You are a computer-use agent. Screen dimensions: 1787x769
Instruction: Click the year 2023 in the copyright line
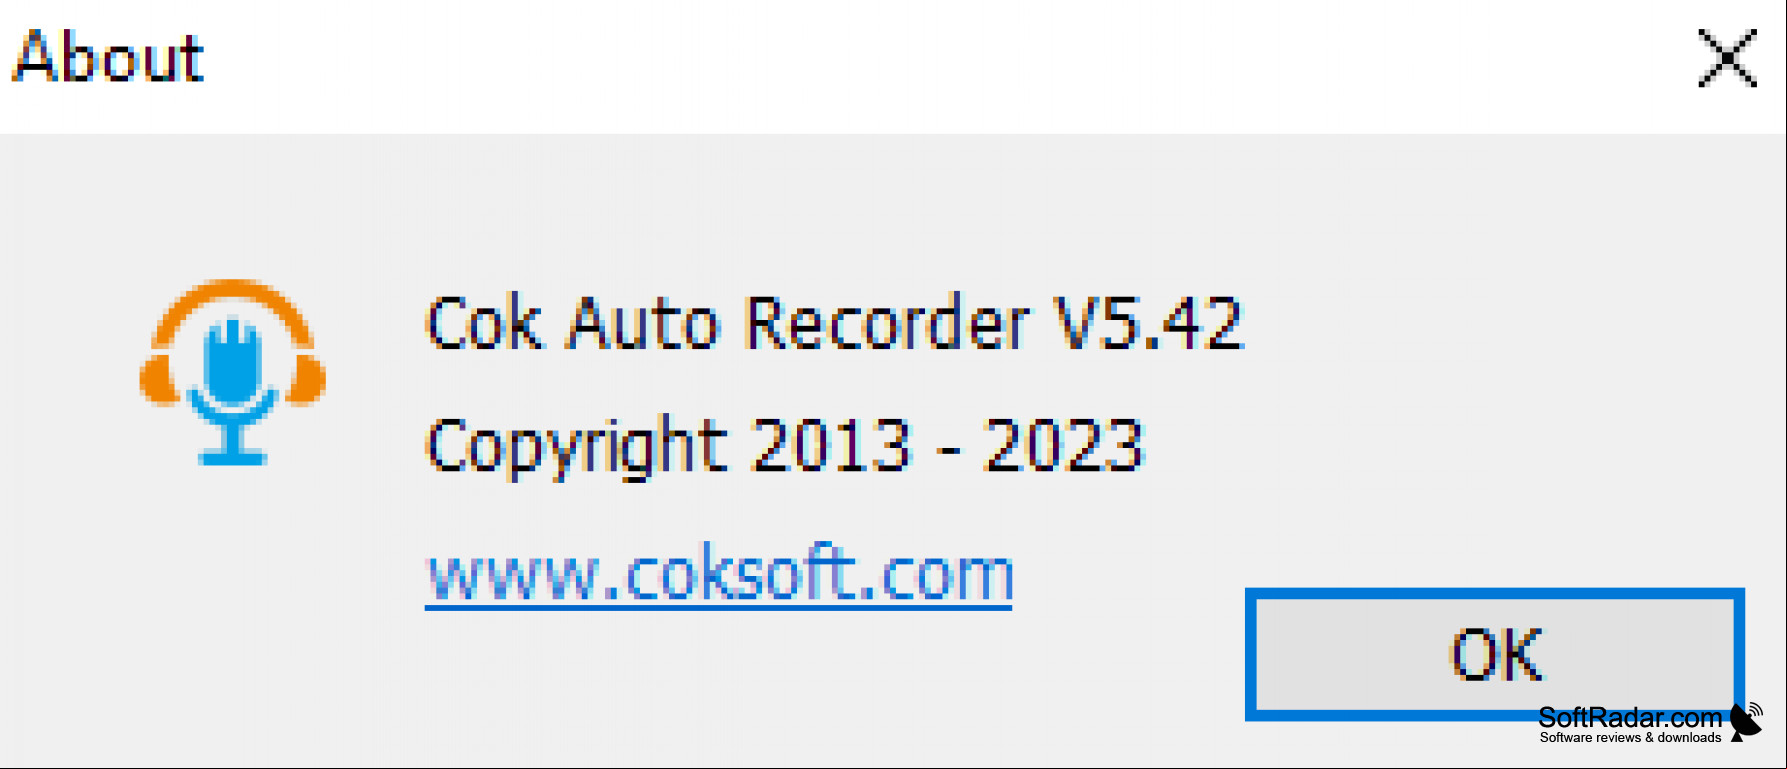1063,445
